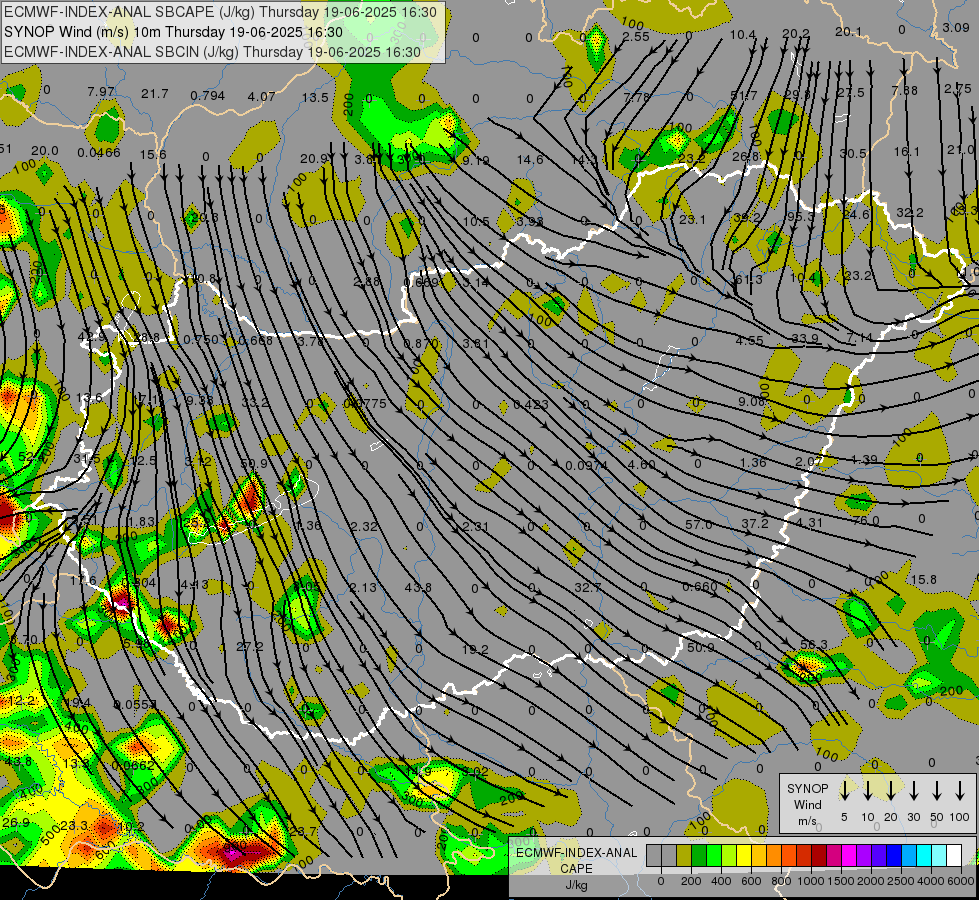Click the 0.794 value near the top
The image size is (979, 900).
coord(207,96)
